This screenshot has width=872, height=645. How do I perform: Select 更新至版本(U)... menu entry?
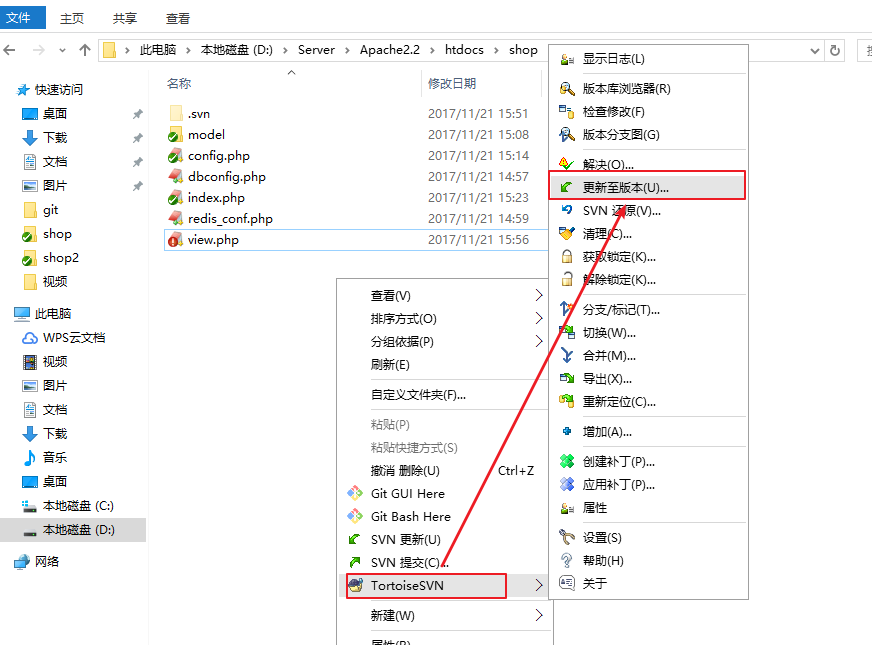625,187
